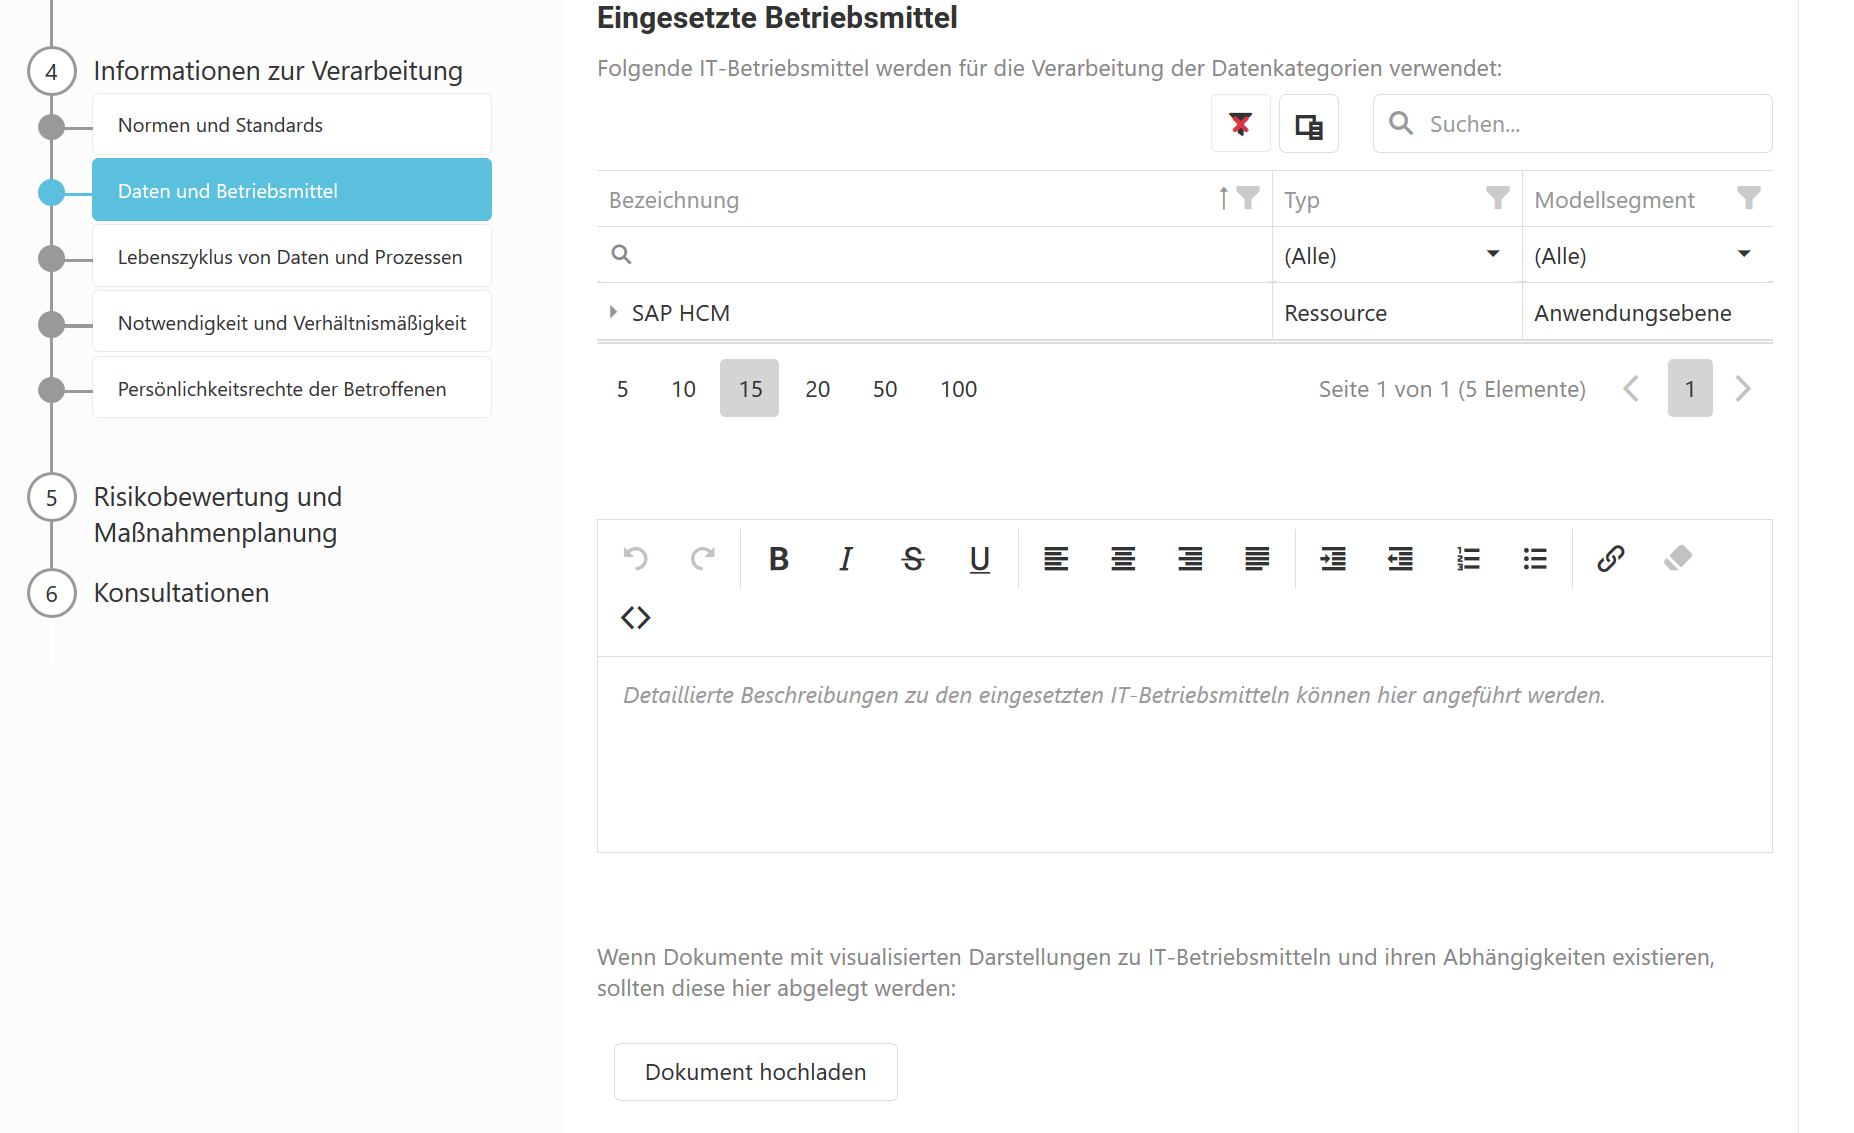
Task: Apply strikethrough formatting
Action: click(x=912, y=559)
